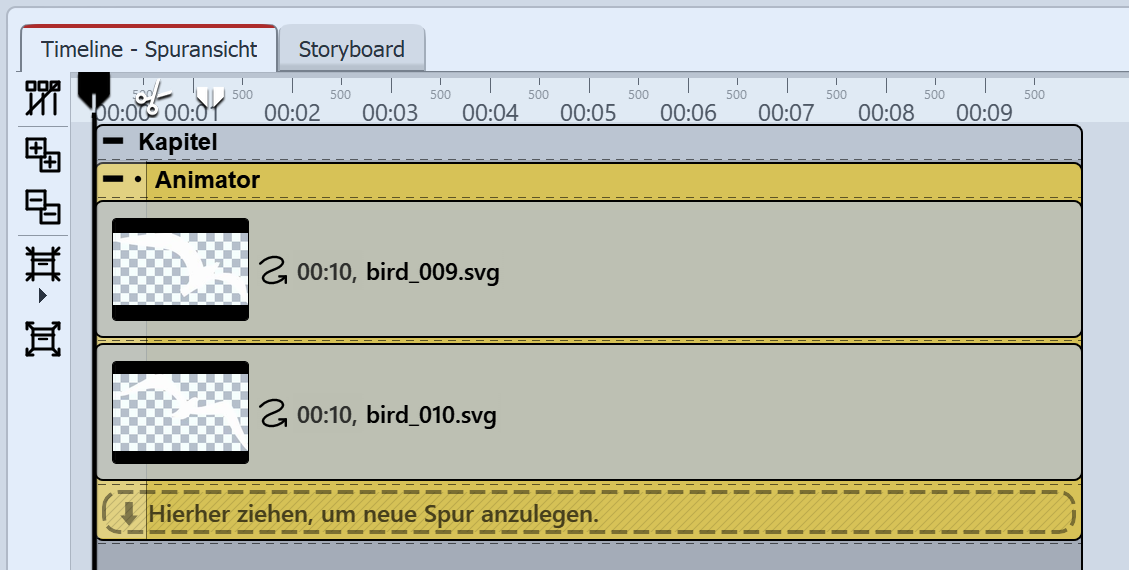Toggle the dot marker next to Animator
The height and width of the screenshot is (570, 1129).
point(137,181)
